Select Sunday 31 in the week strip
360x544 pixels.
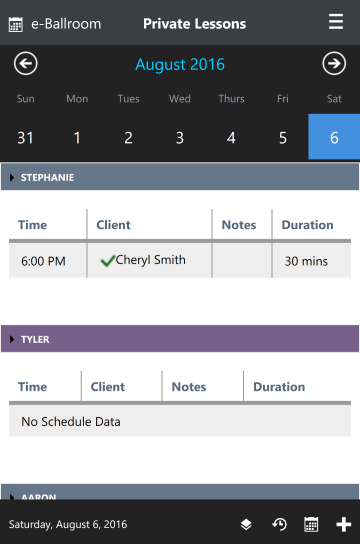coord(25,137)
